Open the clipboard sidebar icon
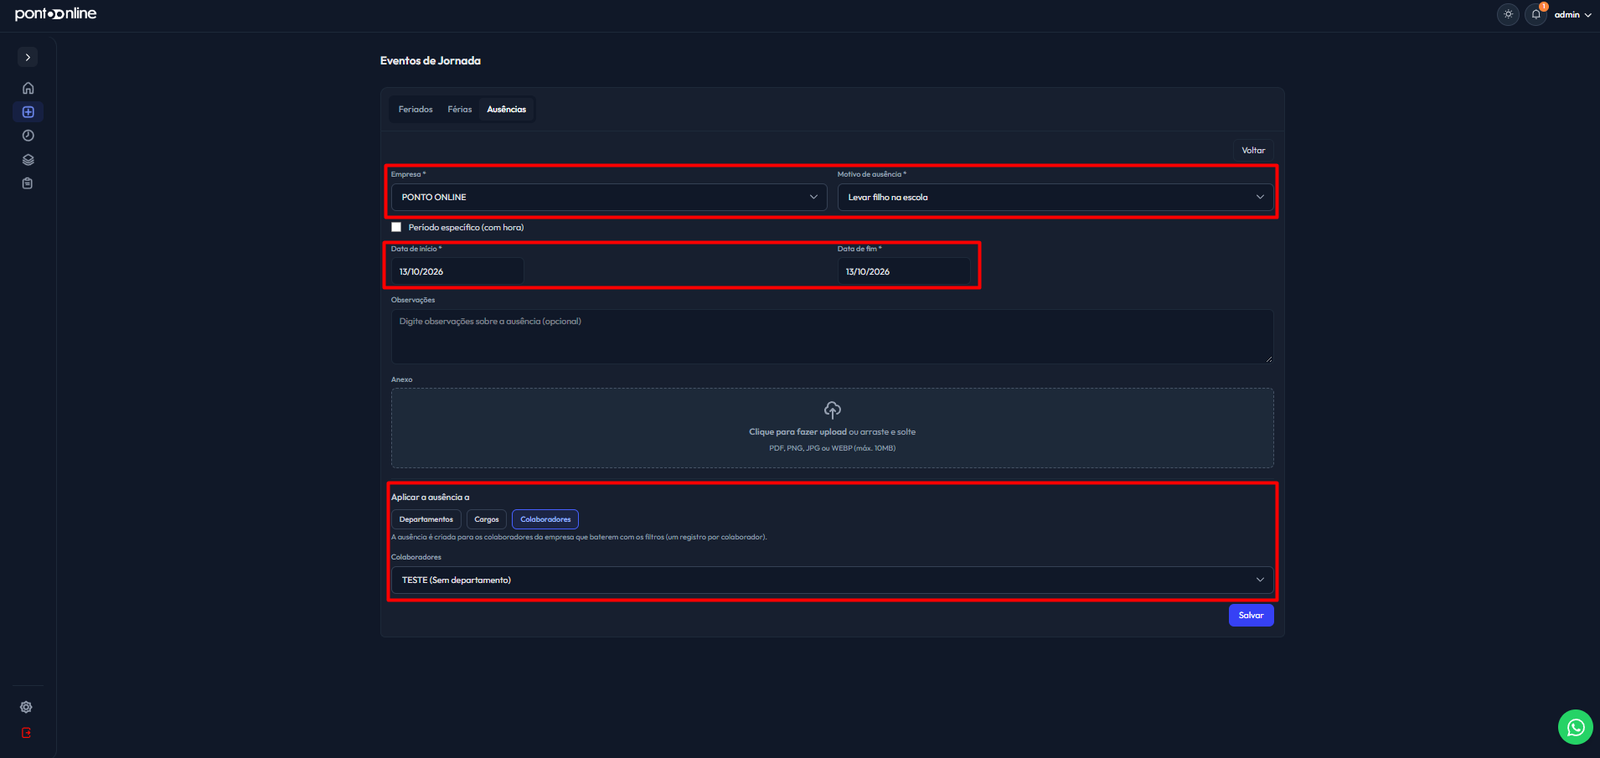This screenshot has width=1600, height=758. pos(28,184)
